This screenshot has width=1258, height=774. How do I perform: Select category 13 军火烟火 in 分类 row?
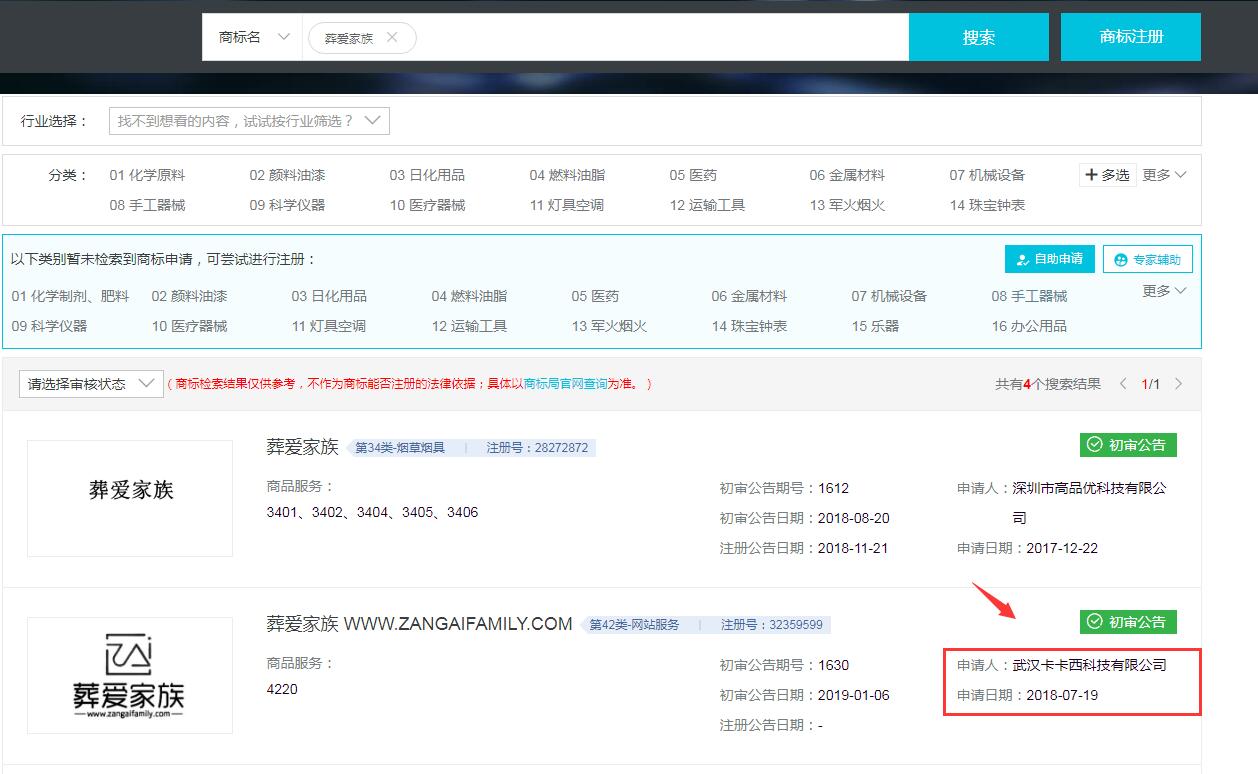coord(847,205)
